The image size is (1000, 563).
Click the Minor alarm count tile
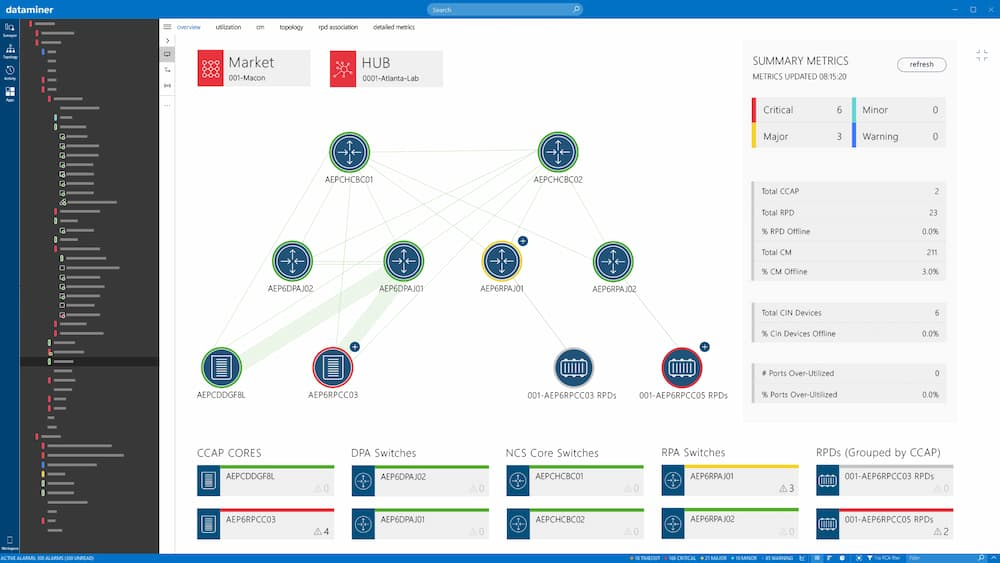click(898, 110)
